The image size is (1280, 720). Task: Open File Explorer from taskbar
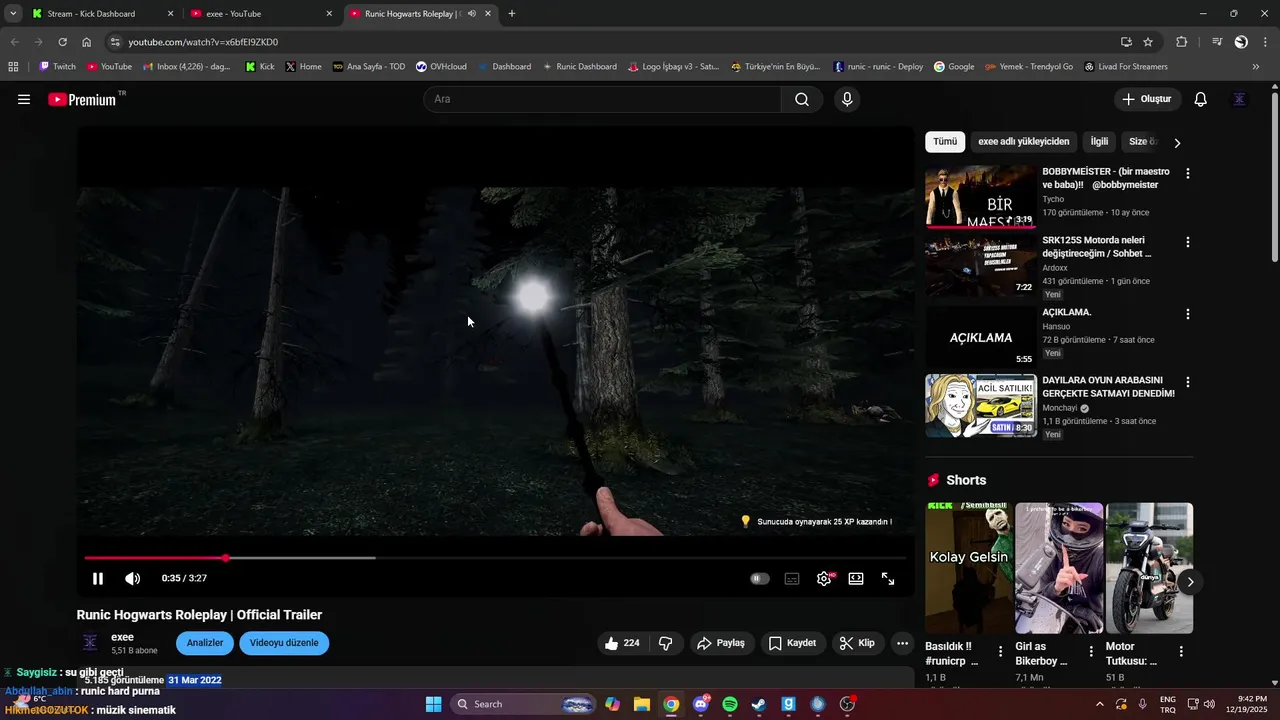click(642, 704)
